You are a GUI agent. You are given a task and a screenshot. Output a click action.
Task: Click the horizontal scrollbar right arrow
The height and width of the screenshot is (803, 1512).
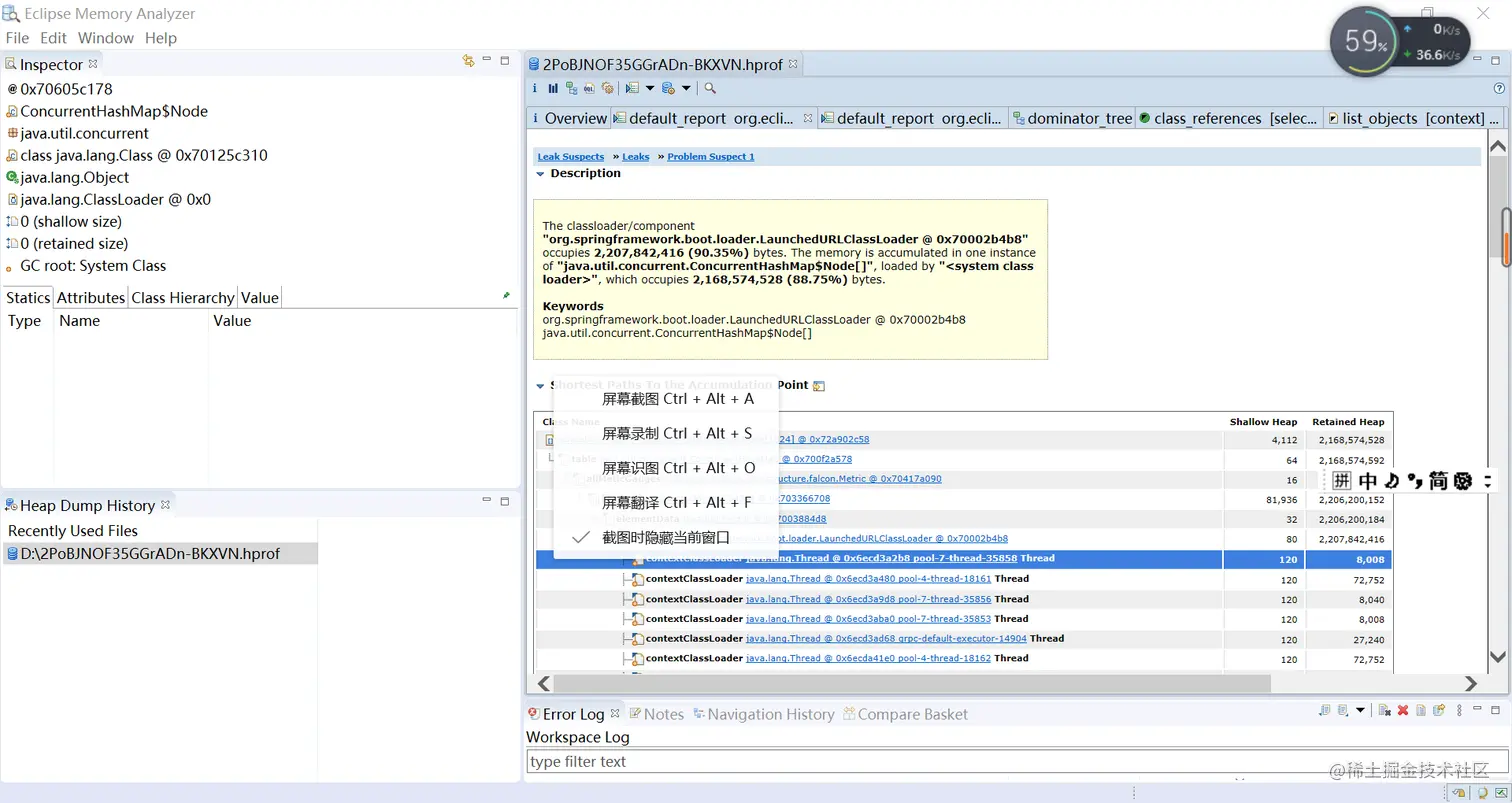tap(1470, 684)
